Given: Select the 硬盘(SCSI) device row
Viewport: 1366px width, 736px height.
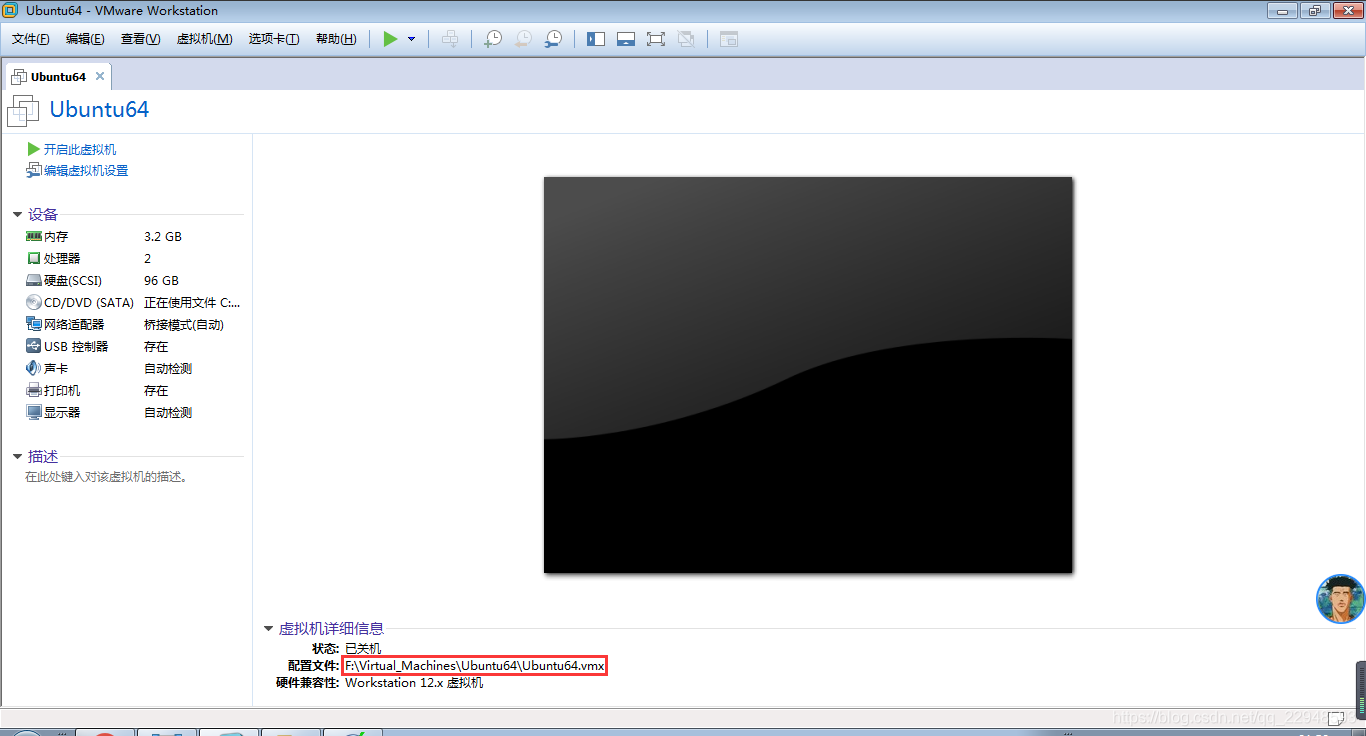Looking at the screenshot, I should pyautogui.click(x=134, y=281).
